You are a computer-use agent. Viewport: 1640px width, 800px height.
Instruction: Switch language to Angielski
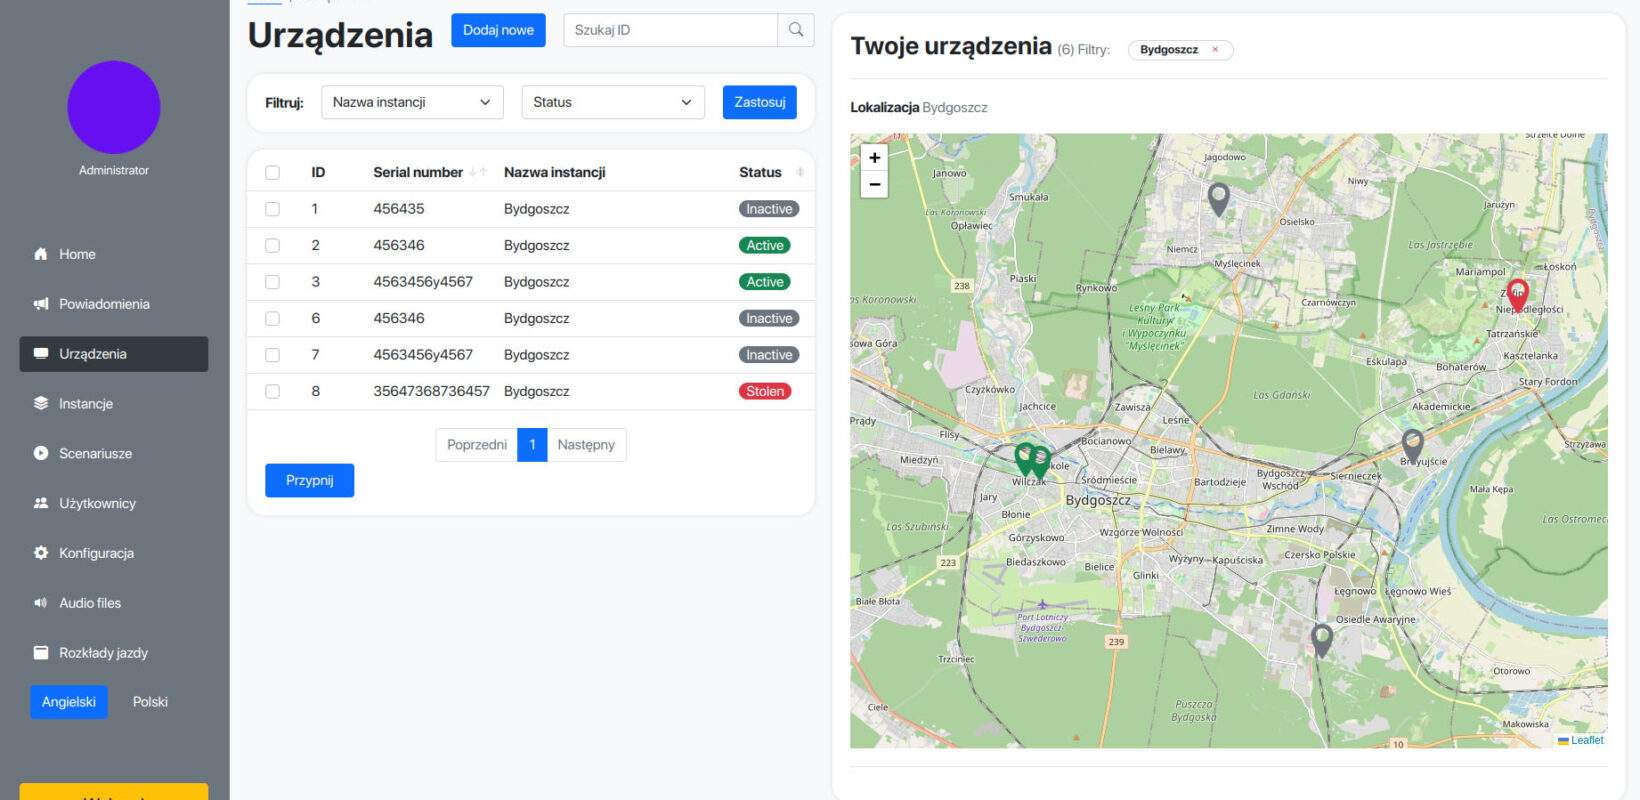tap(69, 702)
